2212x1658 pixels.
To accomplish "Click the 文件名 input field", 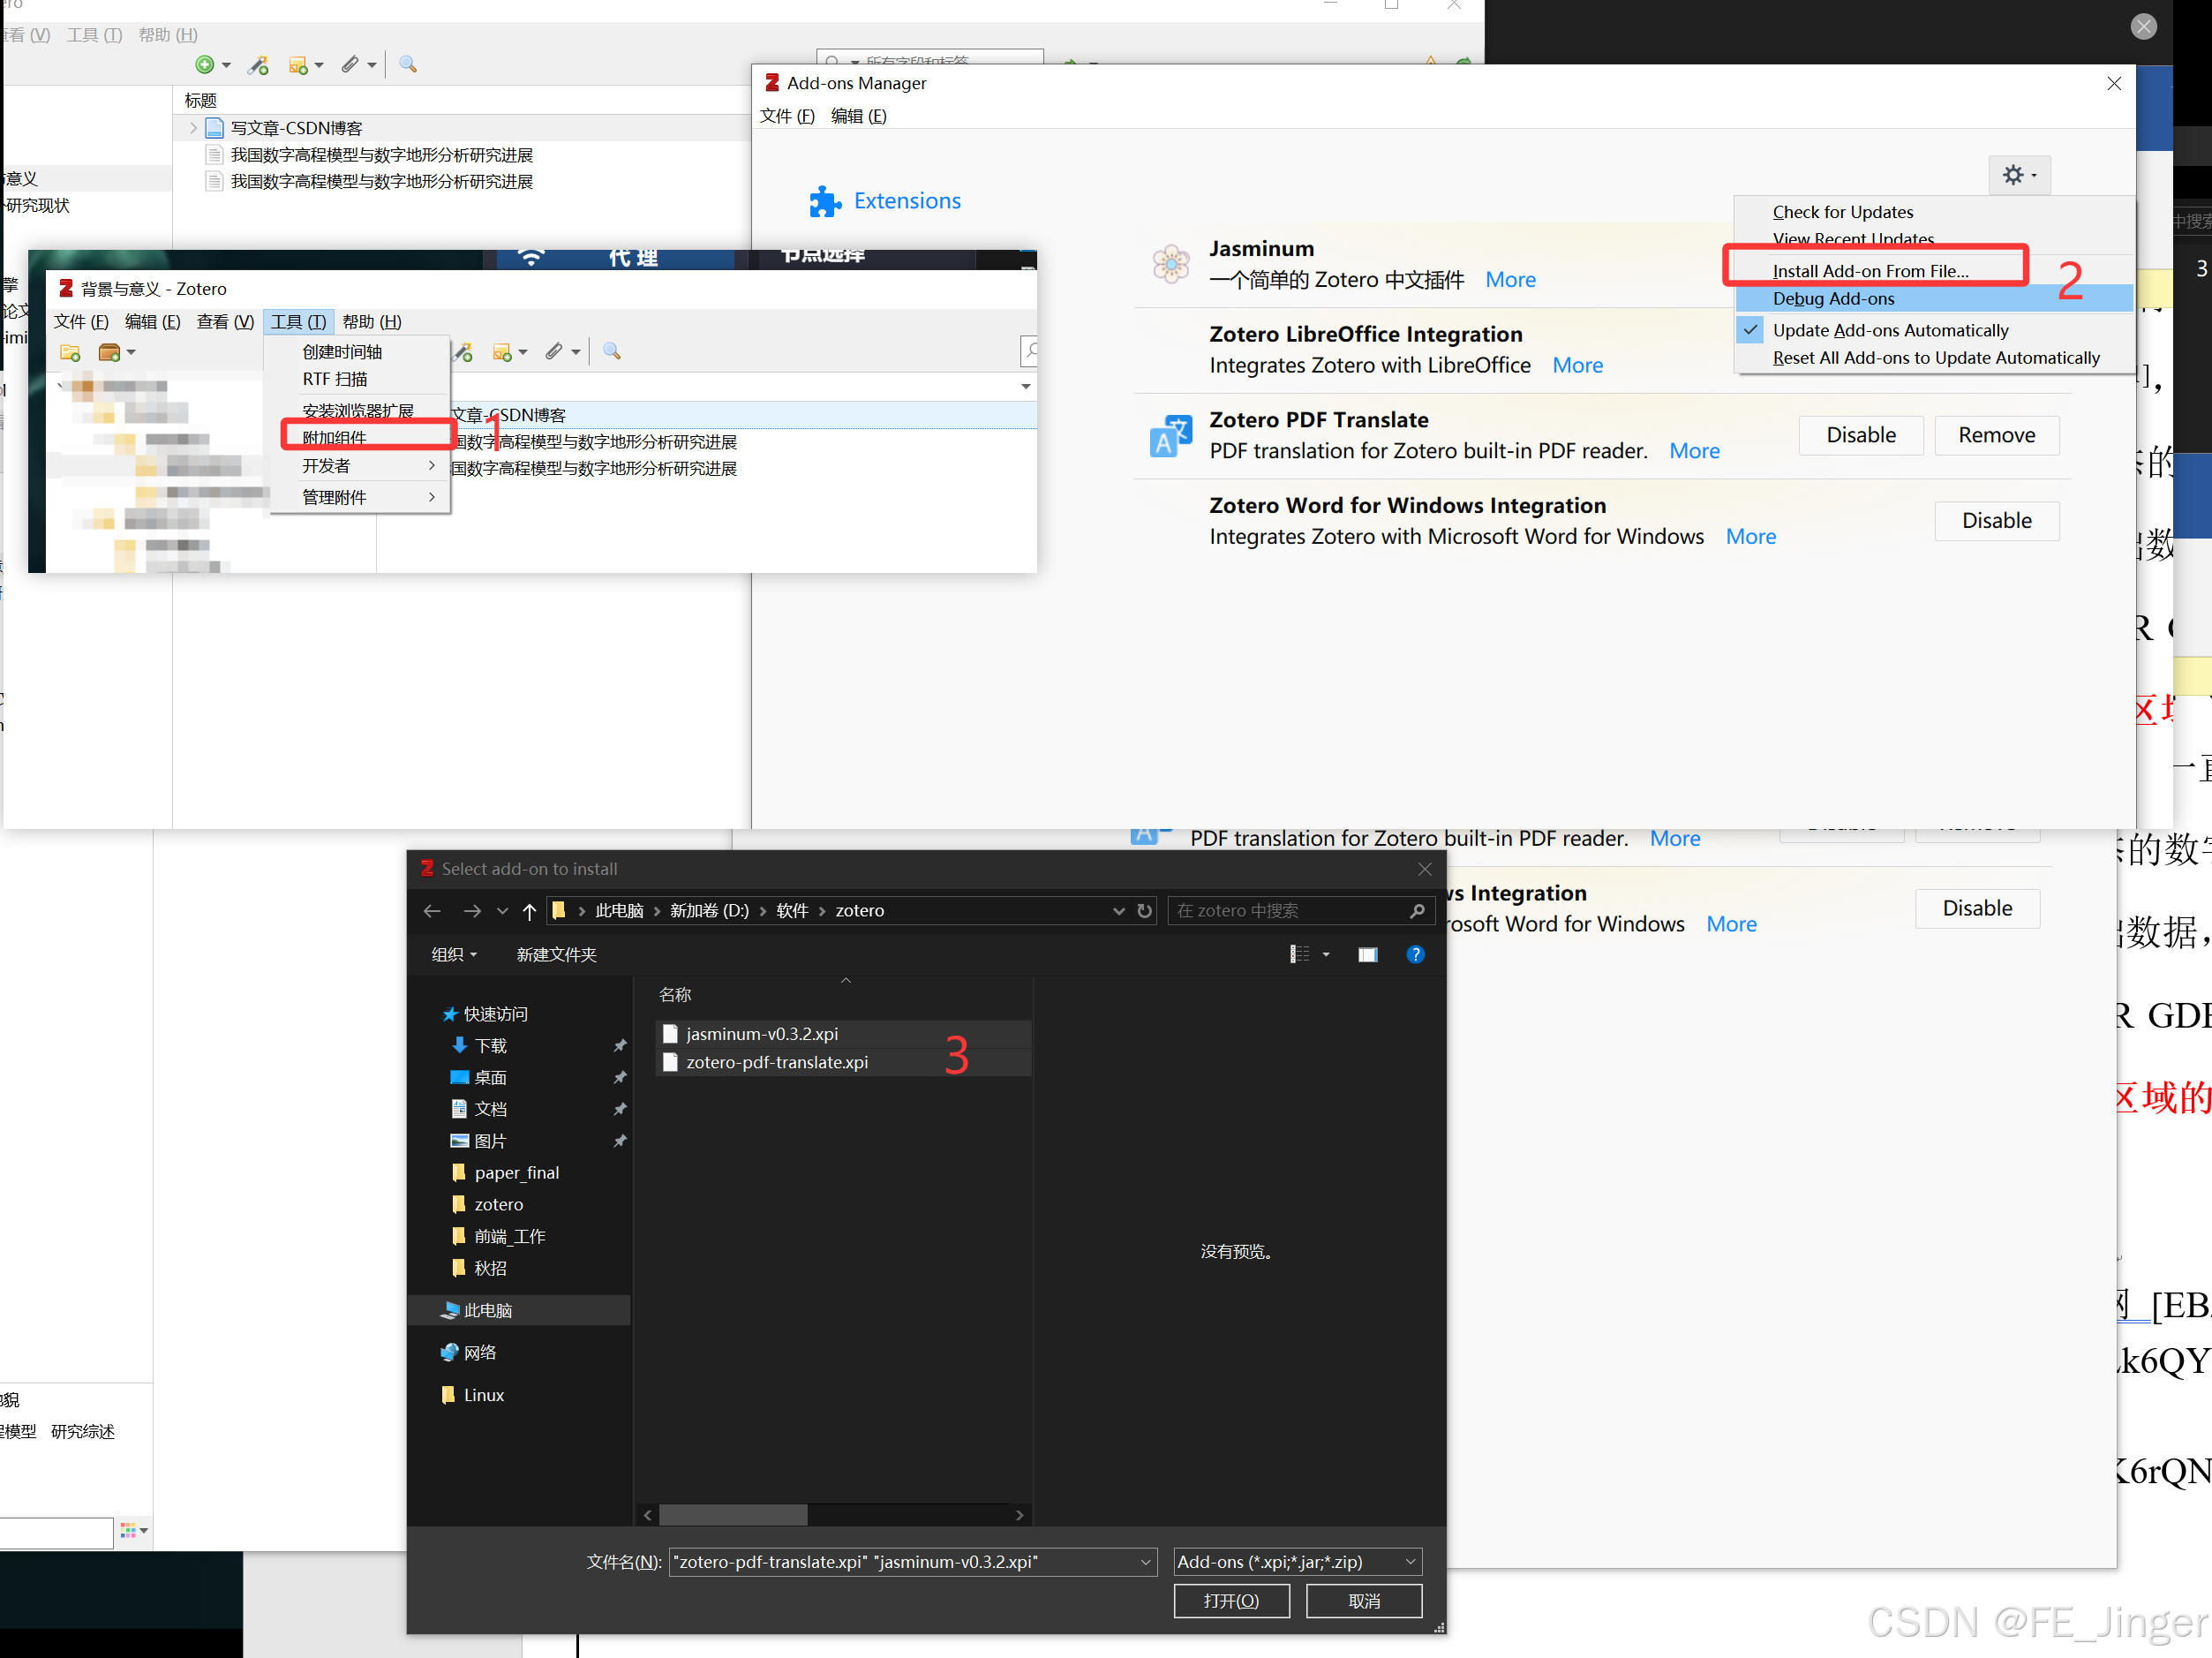I will (912, 1561).
